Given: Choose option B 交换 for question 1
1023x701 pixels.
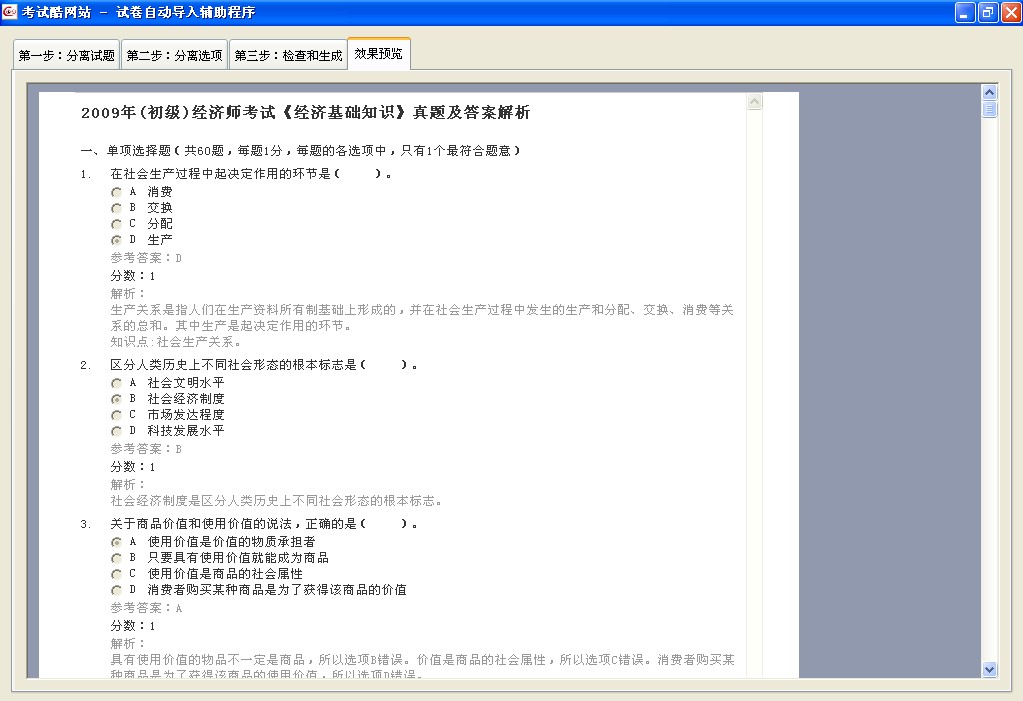Looking at the screenshot, I should 117,208.
